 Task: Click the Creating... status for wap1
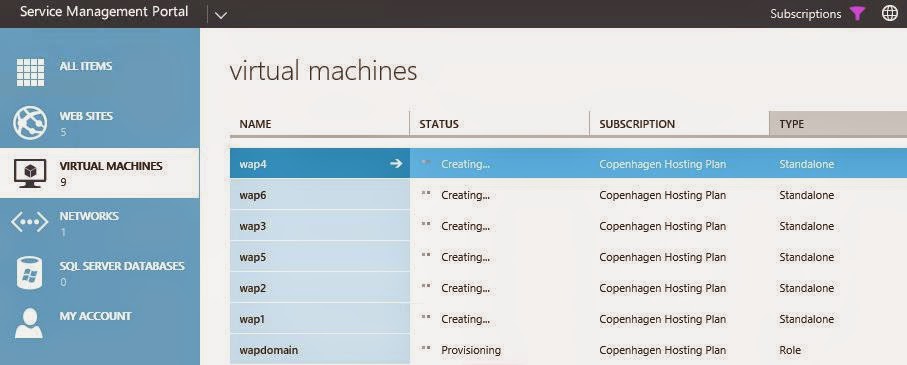(x=465, y=319)
